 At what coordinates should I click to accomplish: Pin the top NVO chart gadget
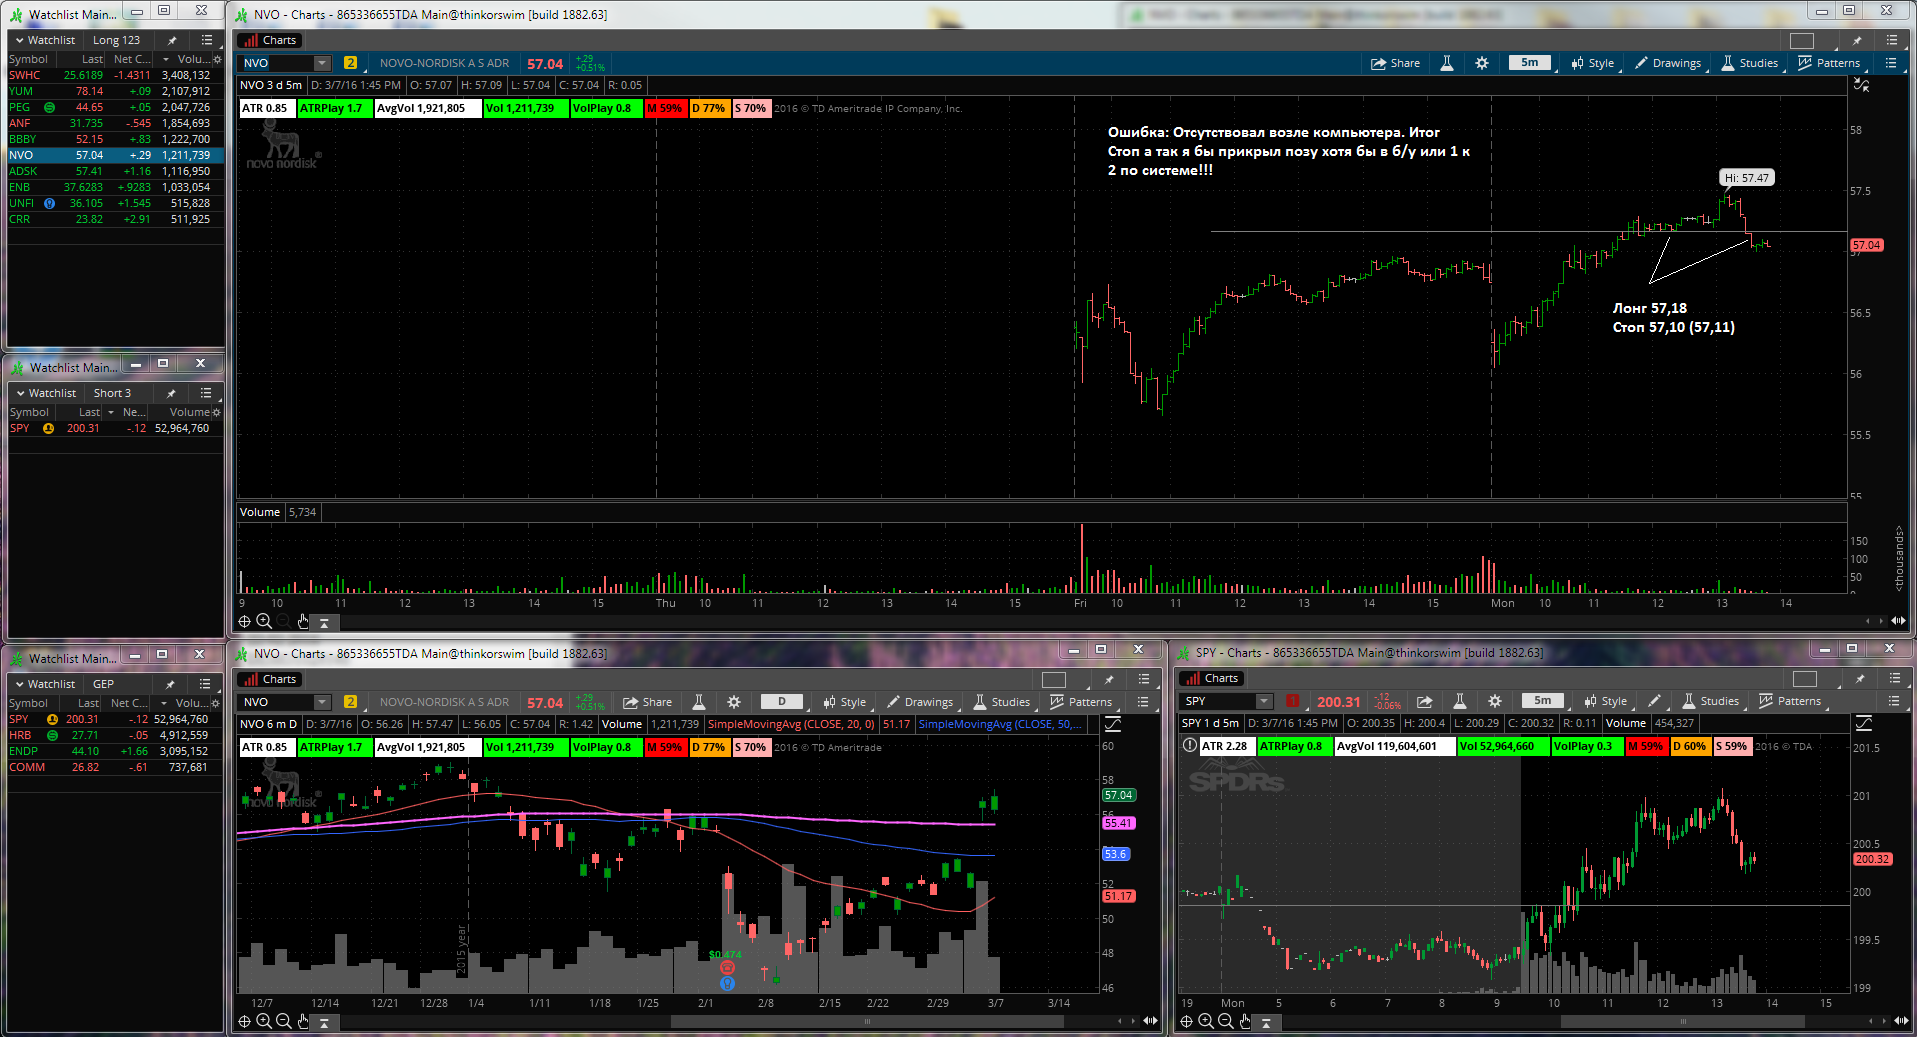(x=1857, y=41)
